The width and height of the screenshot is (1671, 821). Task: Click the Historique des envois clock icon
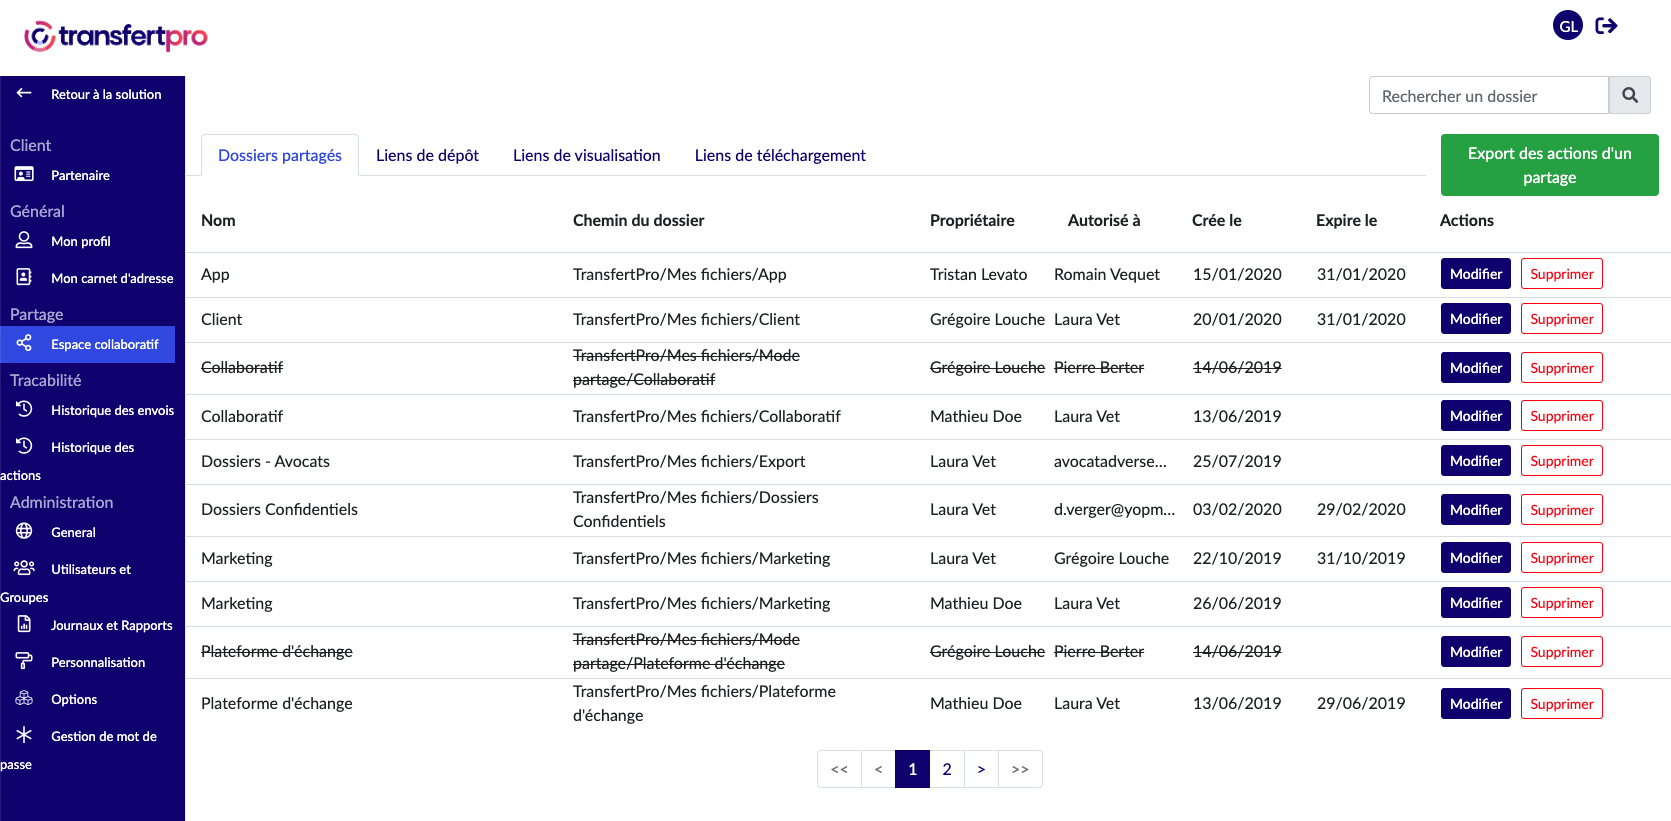(x=24, y=409)
